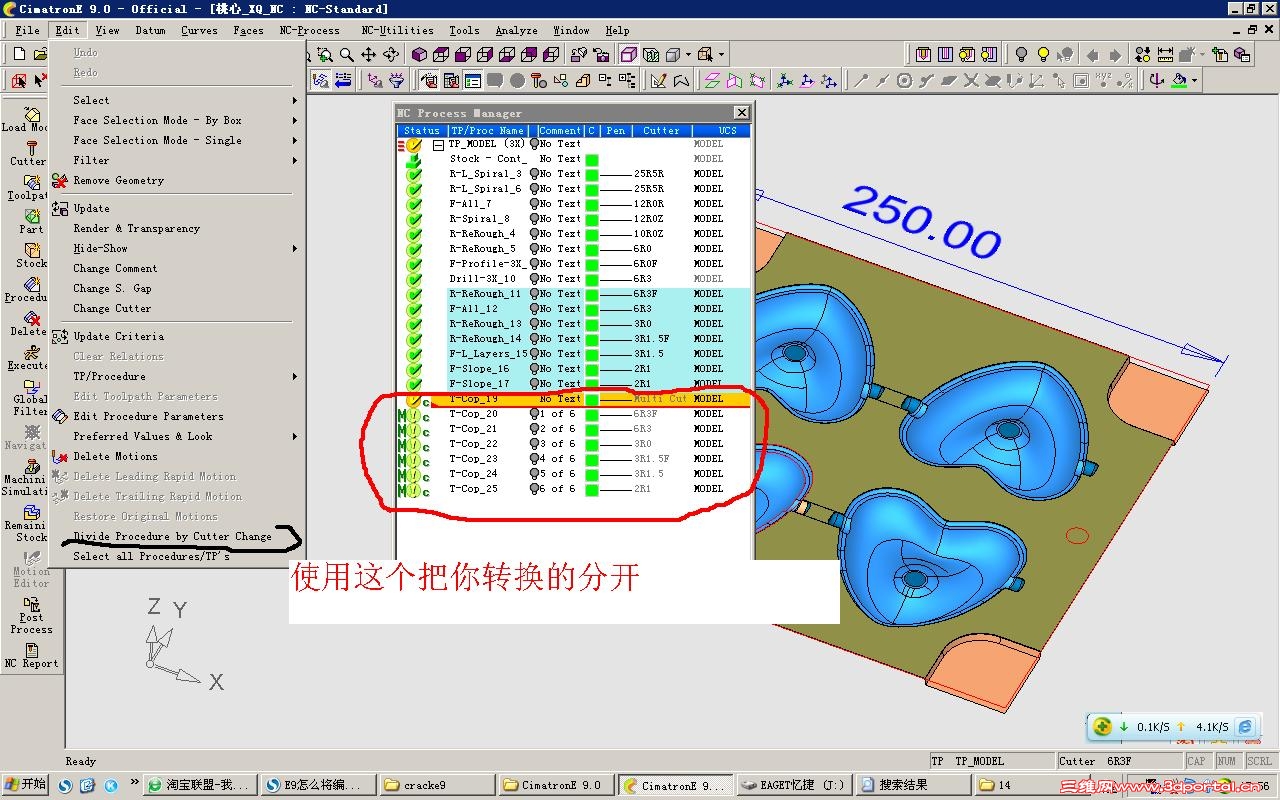
Task: Click the Delete guide icon
Action: (x=31, y=318)
